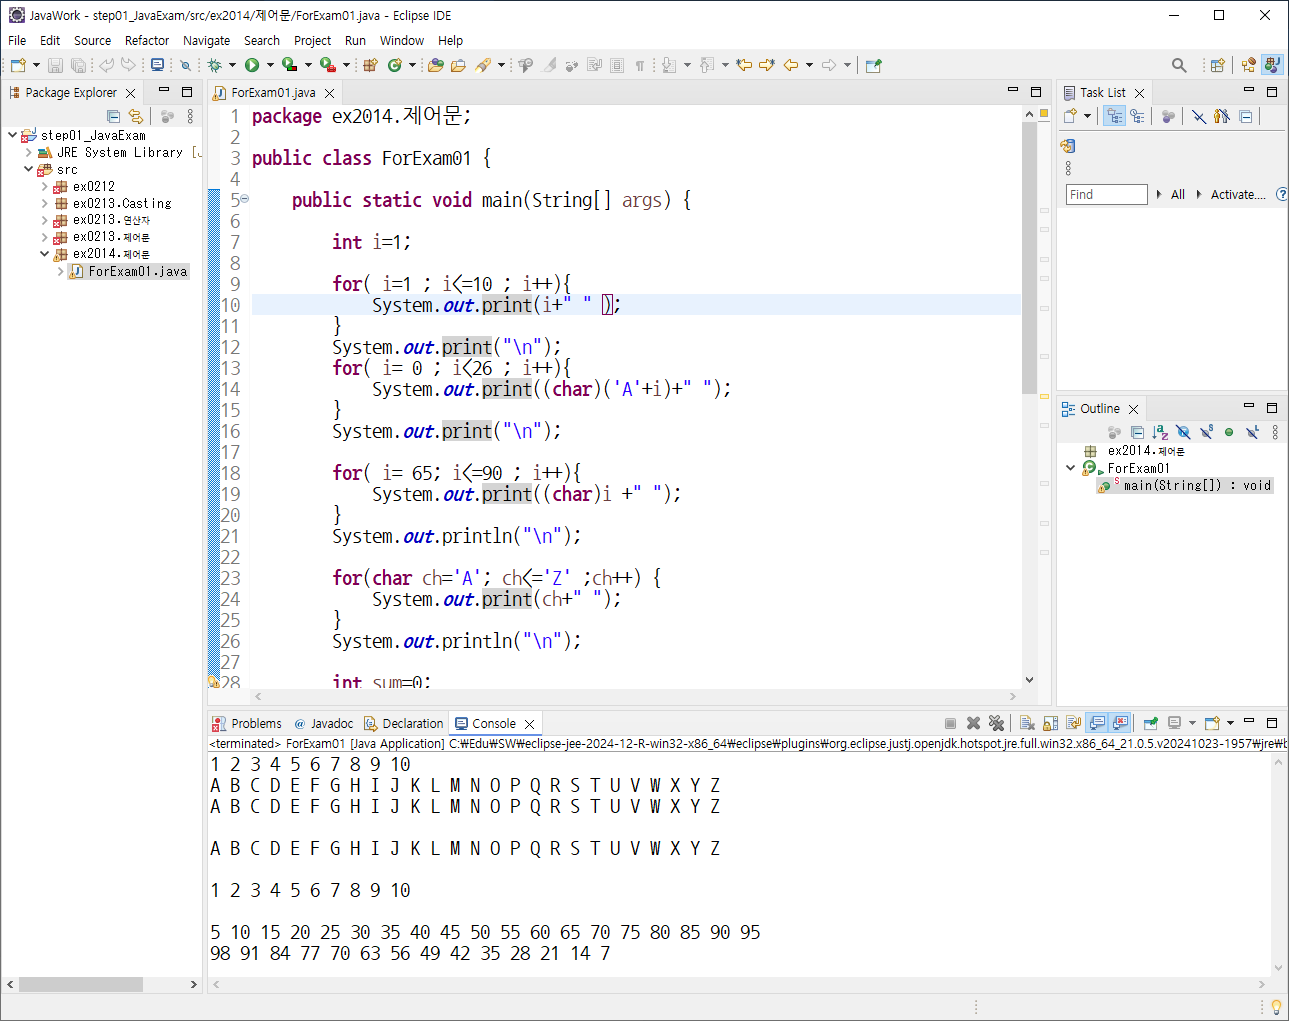Click Remove All Terminated Launches icon
The height and width of the screenshot is (1021, 1289).
(996, 723)
